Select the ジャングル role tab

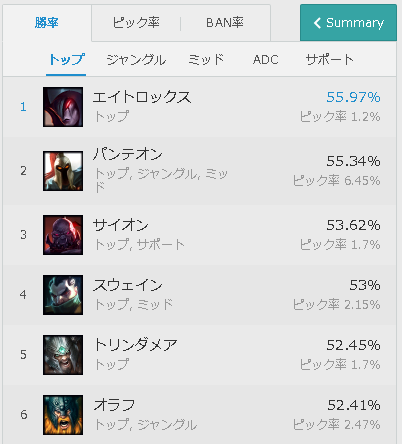(x=136, y=60)
